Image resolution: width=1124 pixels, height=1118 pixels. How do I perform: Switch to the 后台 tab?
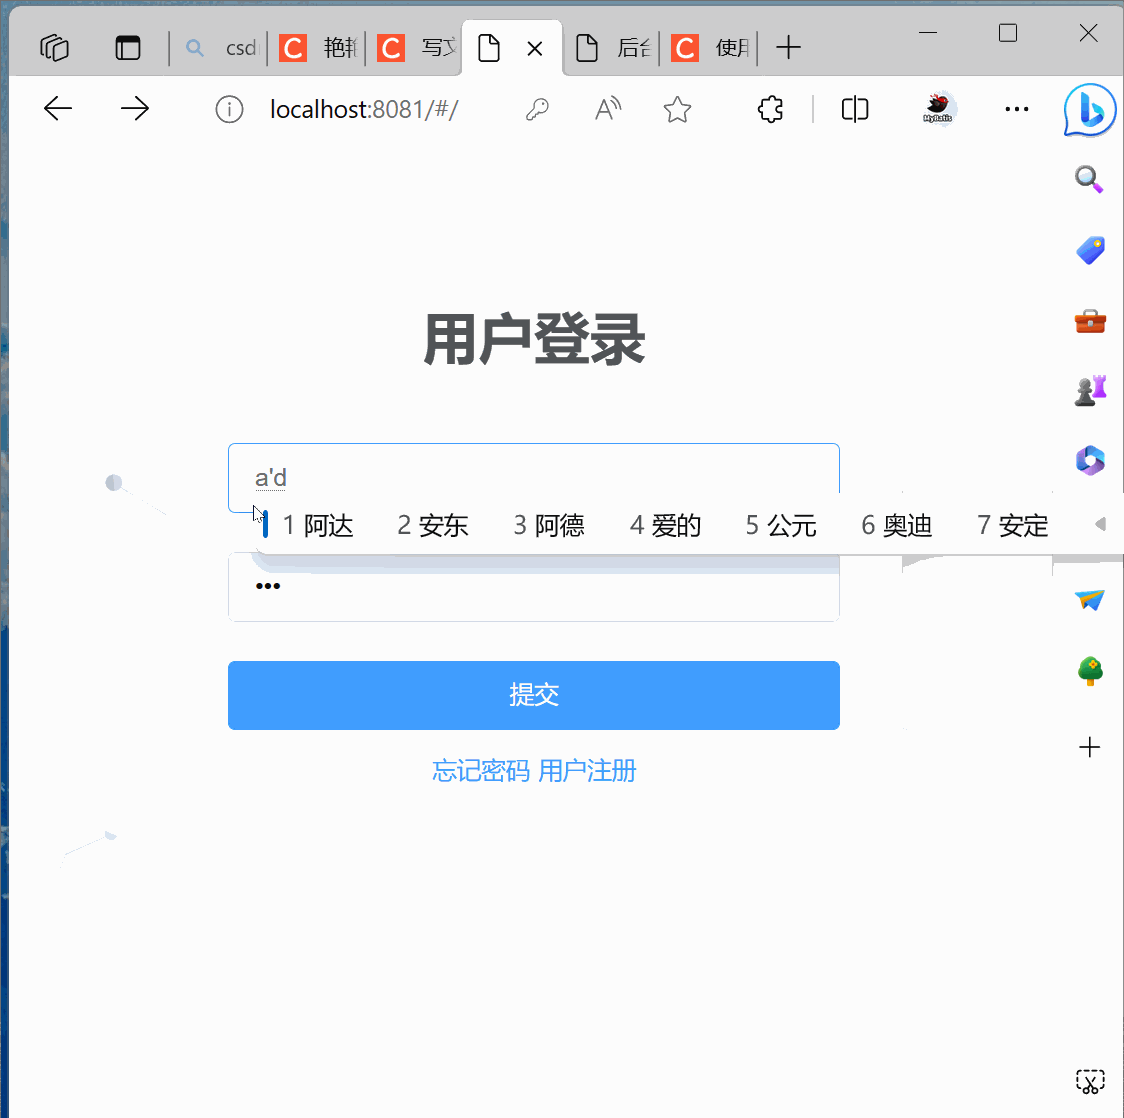coord(613,48)
